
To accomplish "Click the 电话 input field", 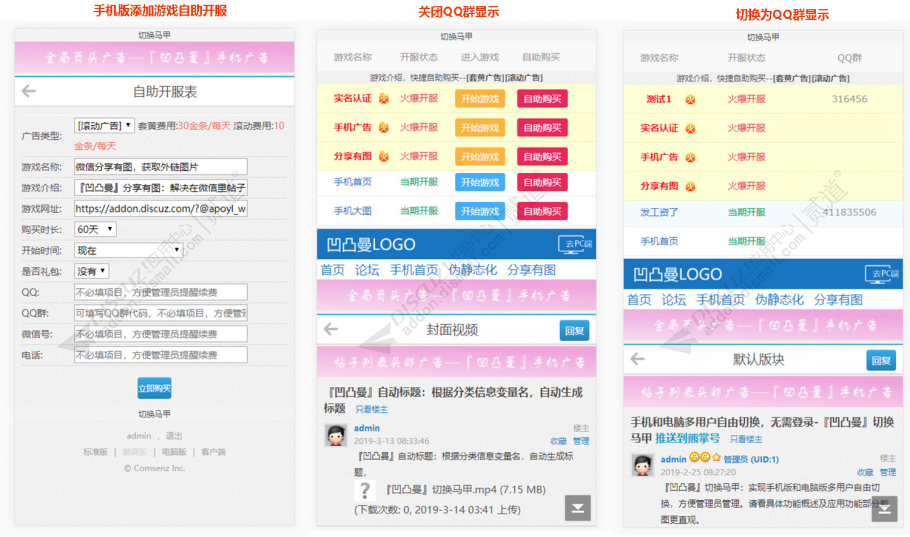I will [161, 355].
